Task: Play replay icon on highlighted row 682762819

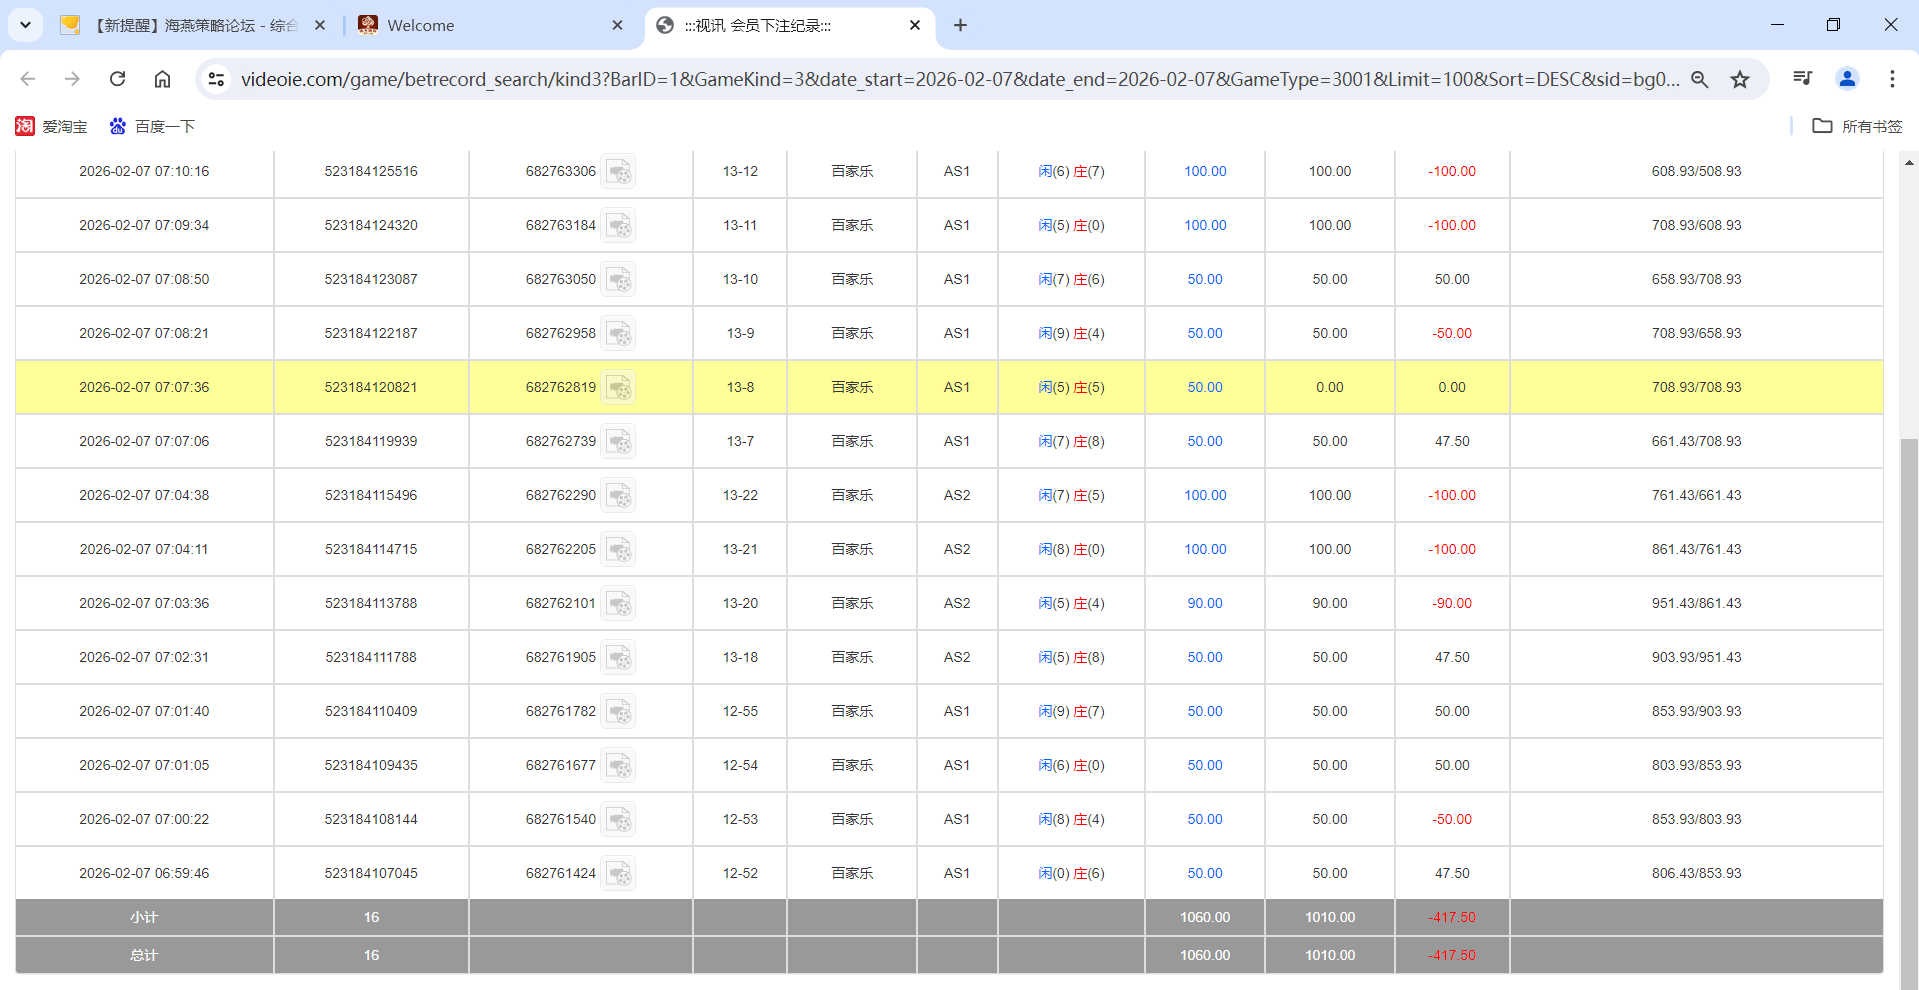Action: coord(619,387)
